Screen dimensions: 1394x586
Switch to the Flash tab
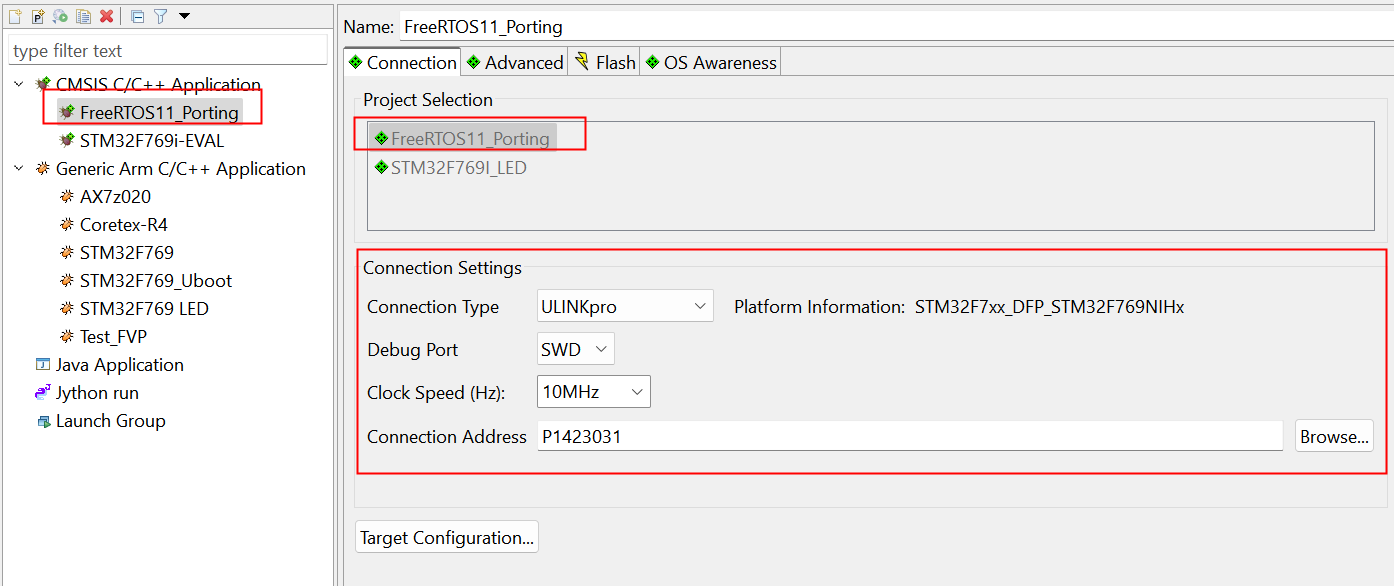pos(605,63)
